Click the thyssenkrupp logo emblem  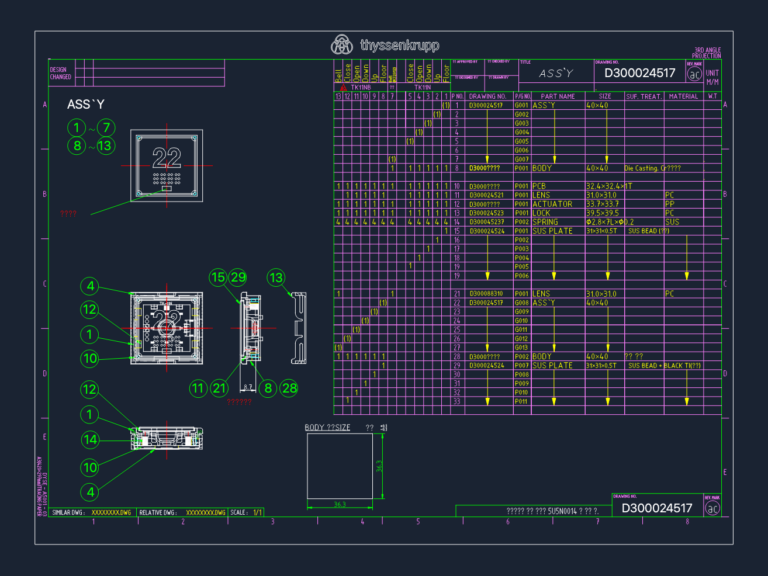[341, 45]
